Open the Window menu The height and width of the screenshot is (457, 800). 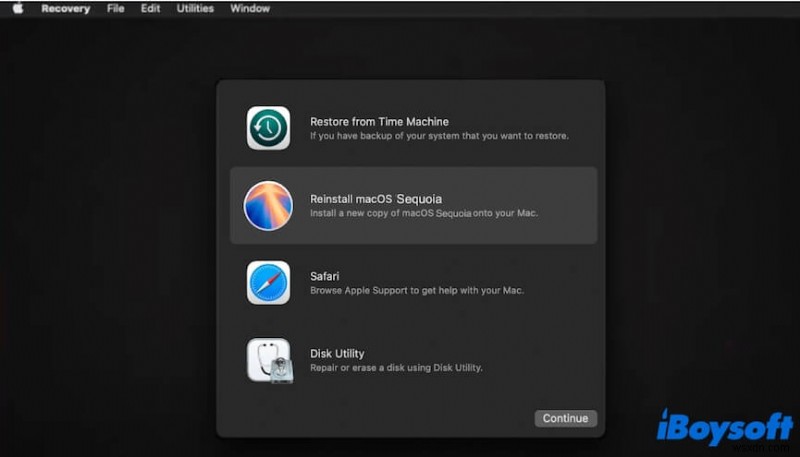(250, 8)
